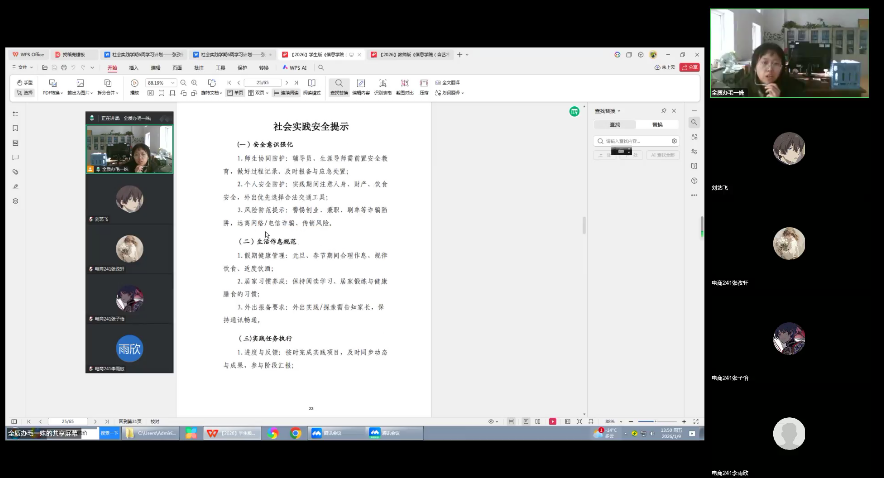884x478 pixels.
Task: Click the play slideshow icon in toolbar
Action: click(135, 87)
